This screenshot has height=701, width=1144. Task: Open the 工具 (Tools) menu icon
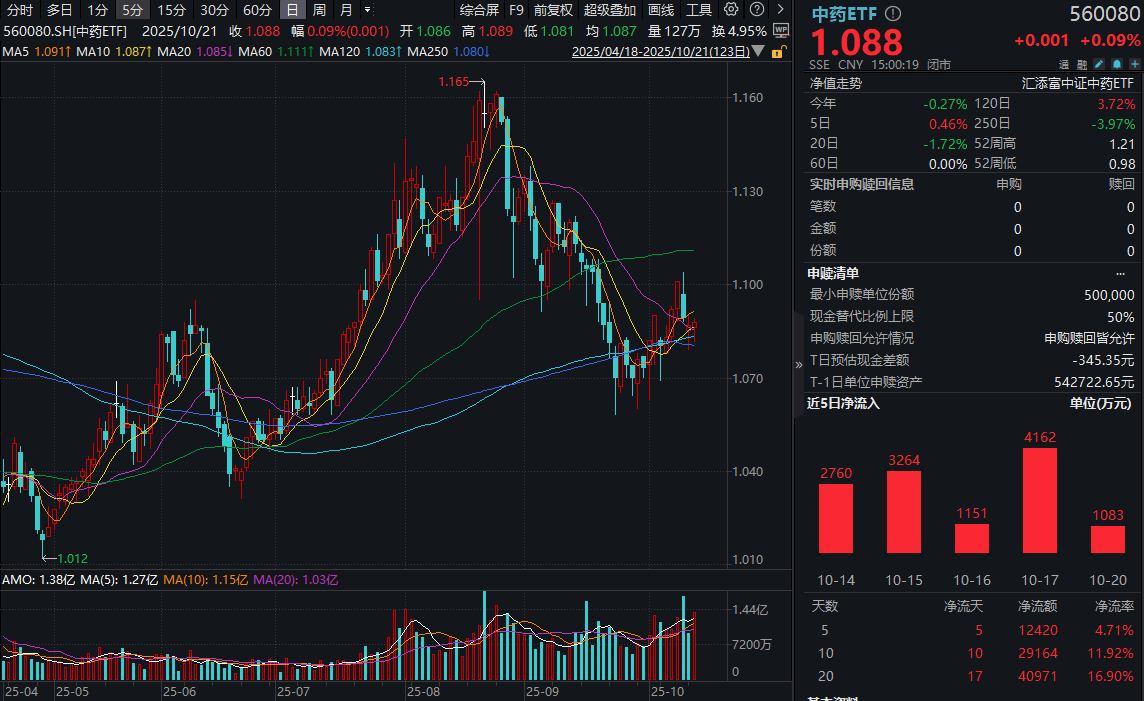[x=700, y=10]
